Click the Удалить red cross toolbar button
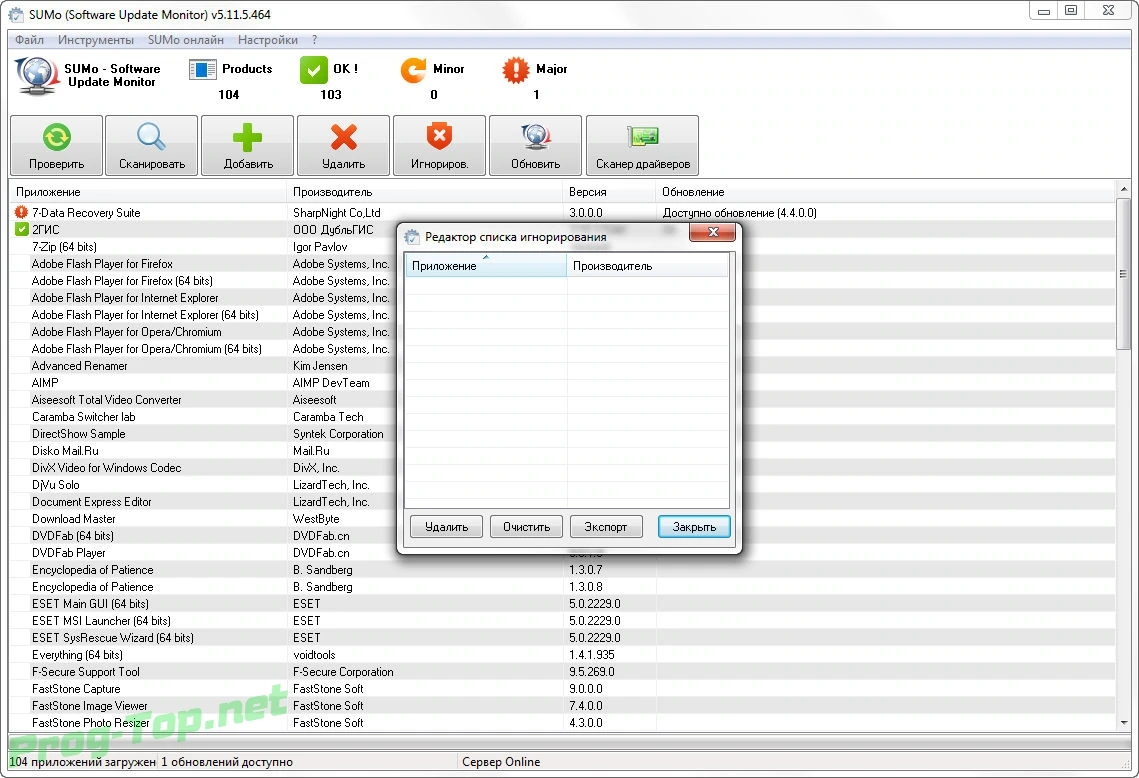This screenshot has width=1139, height=778. pyautogui.click(x=344, y=145)
